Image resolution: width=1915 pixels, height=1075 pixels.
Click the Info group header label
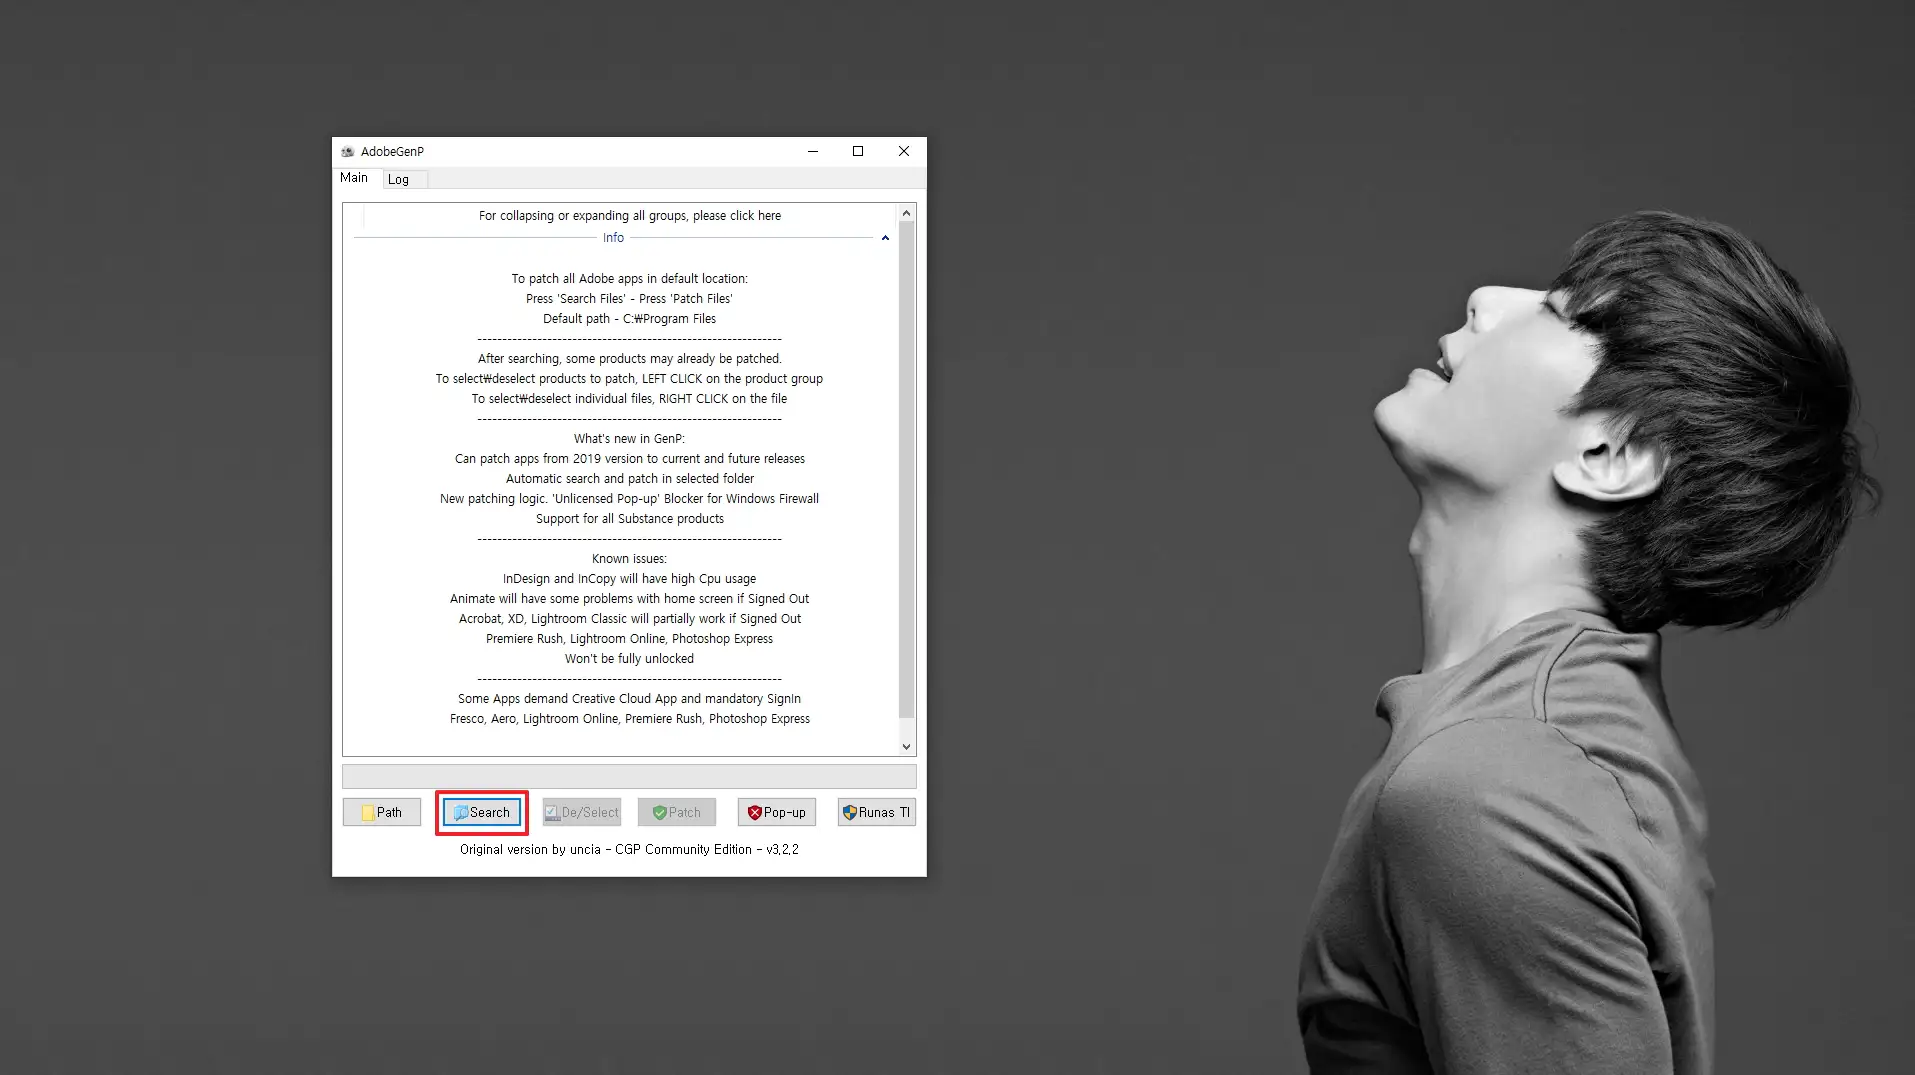[613, 238]
